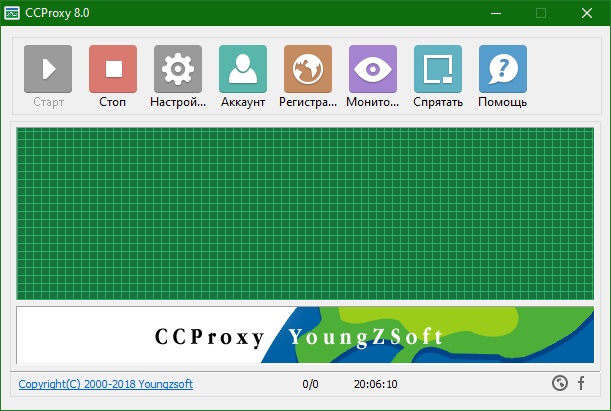
Task: Open help via the Помощь question icon
Action: [x=503, y=69]
